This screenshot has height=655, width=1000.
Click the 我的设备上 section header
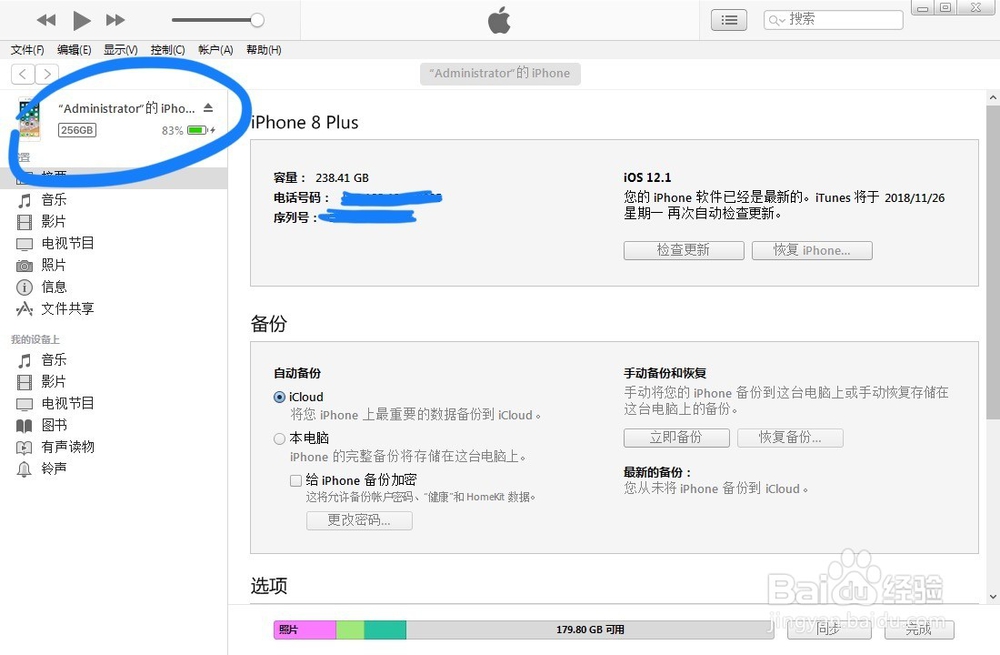35,339
